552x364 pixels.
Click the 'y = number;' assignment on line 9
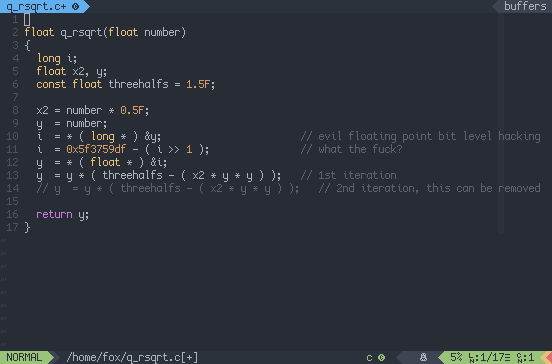pos(72,124)
